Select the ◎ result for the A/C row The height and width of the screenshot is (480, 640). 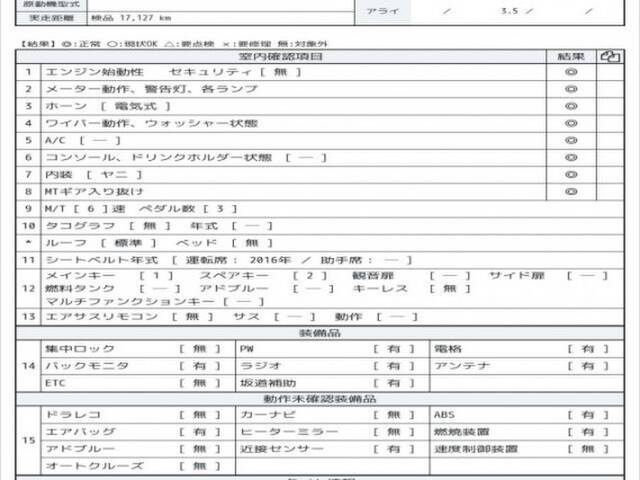[571, 141]
